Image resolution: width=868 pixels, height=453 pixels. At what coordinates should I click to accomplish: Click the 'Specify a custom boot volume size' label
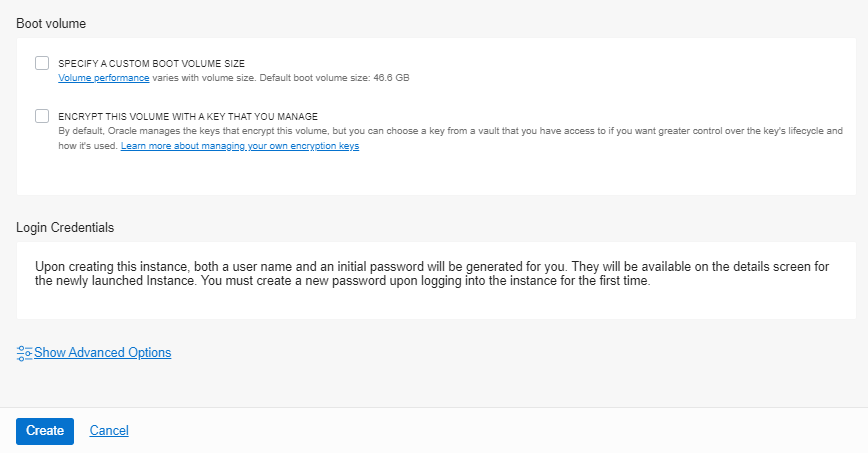click(151, 63)
